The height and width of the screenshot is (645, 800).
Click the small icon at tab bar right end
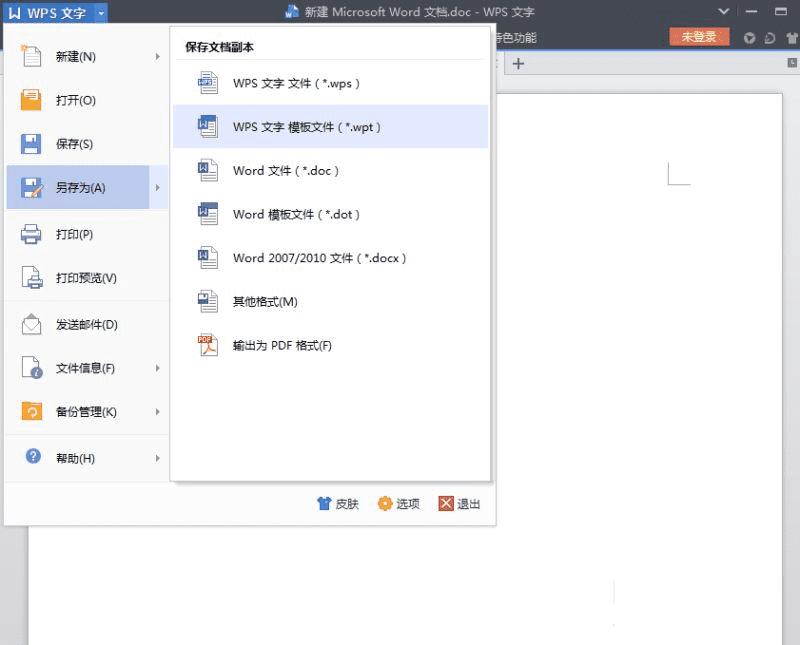[792, 63]
